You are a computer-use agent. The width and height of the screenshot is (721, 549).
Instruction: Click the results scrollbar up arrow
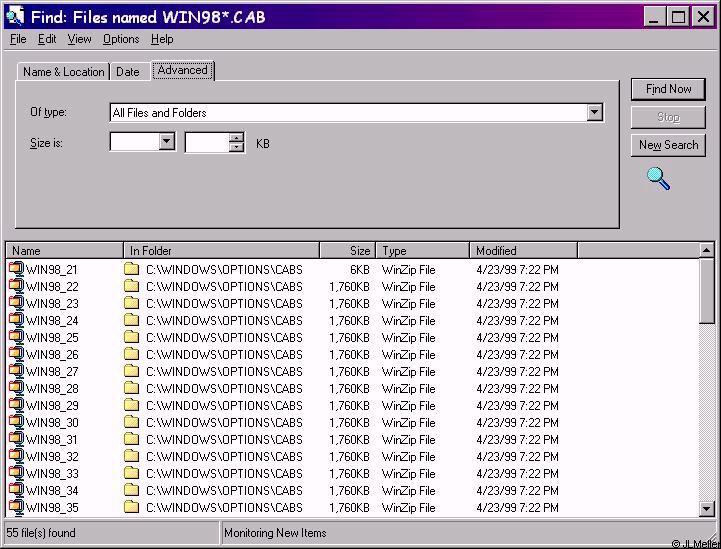[706, 250]
